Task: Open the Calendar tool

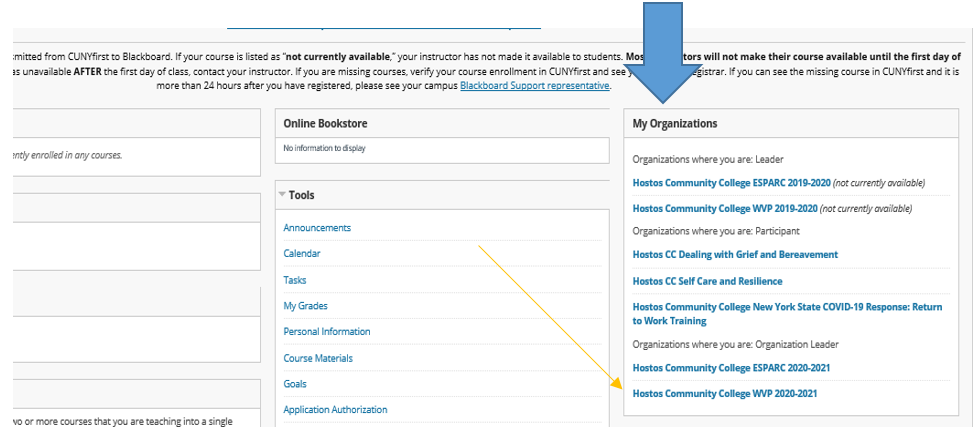Action: (302, 254)
